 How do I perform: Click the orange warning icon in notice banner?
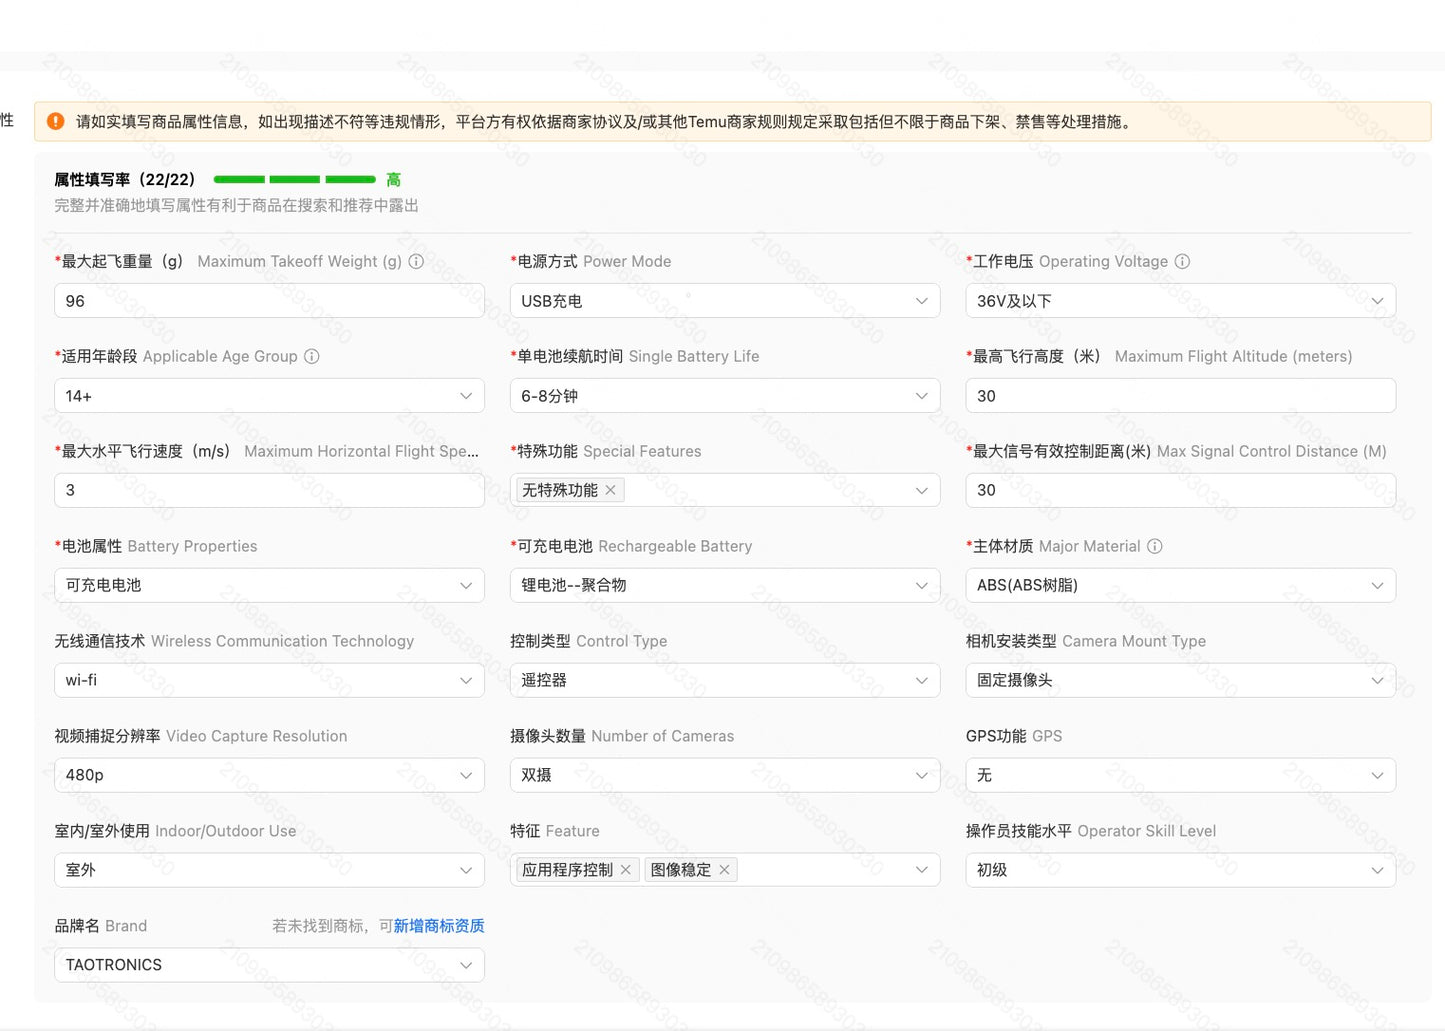[56, 121]
